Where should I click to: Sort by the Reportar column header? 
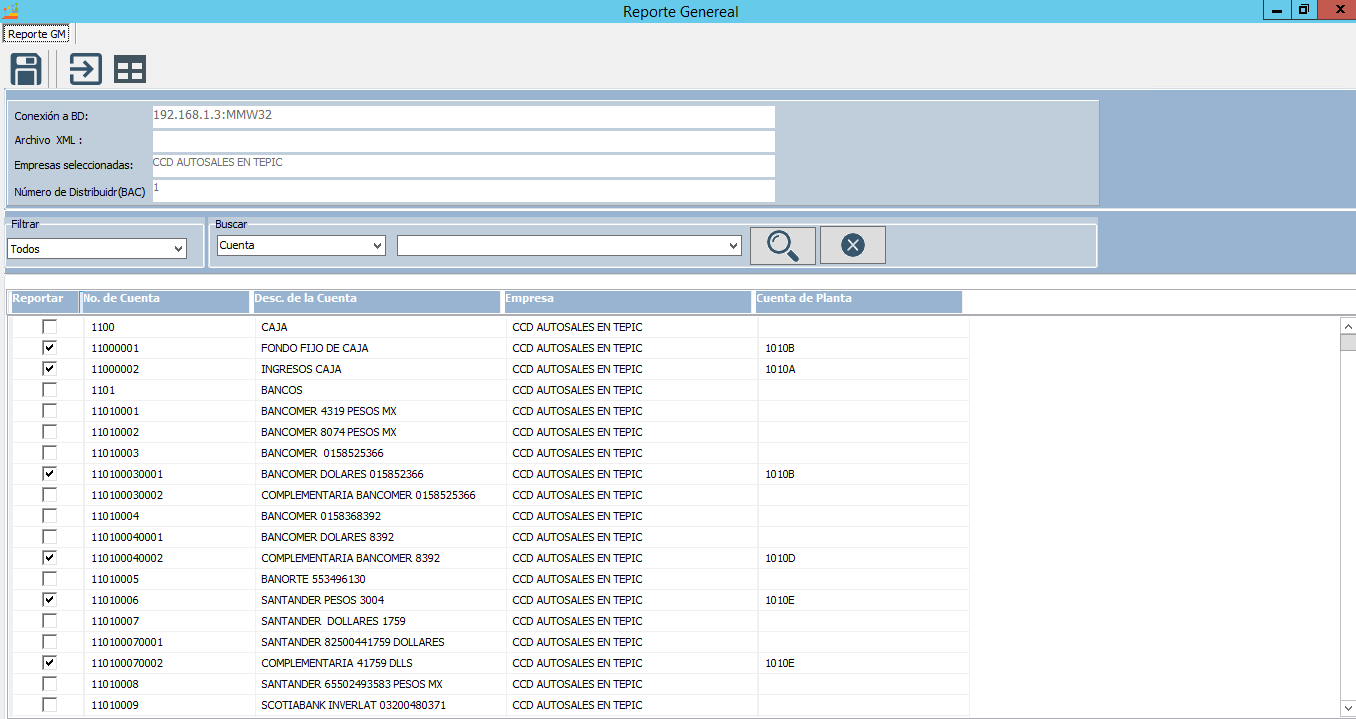pyautogui.click(x=44, y=302)
